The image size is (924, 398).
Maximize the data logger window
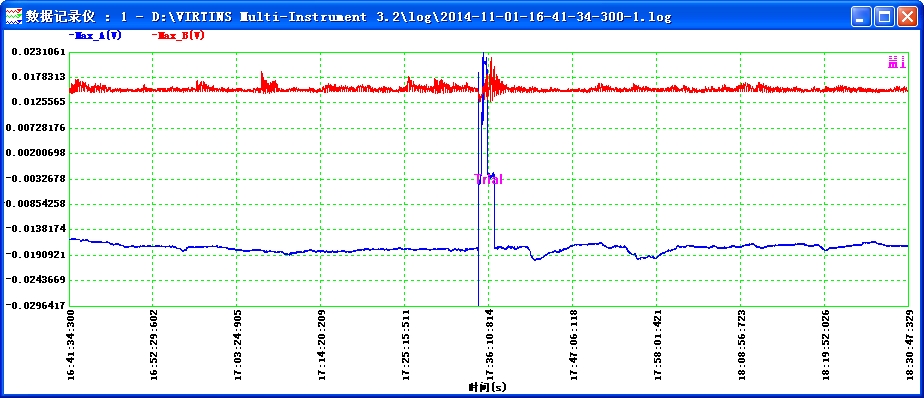[x=884, y=16]
